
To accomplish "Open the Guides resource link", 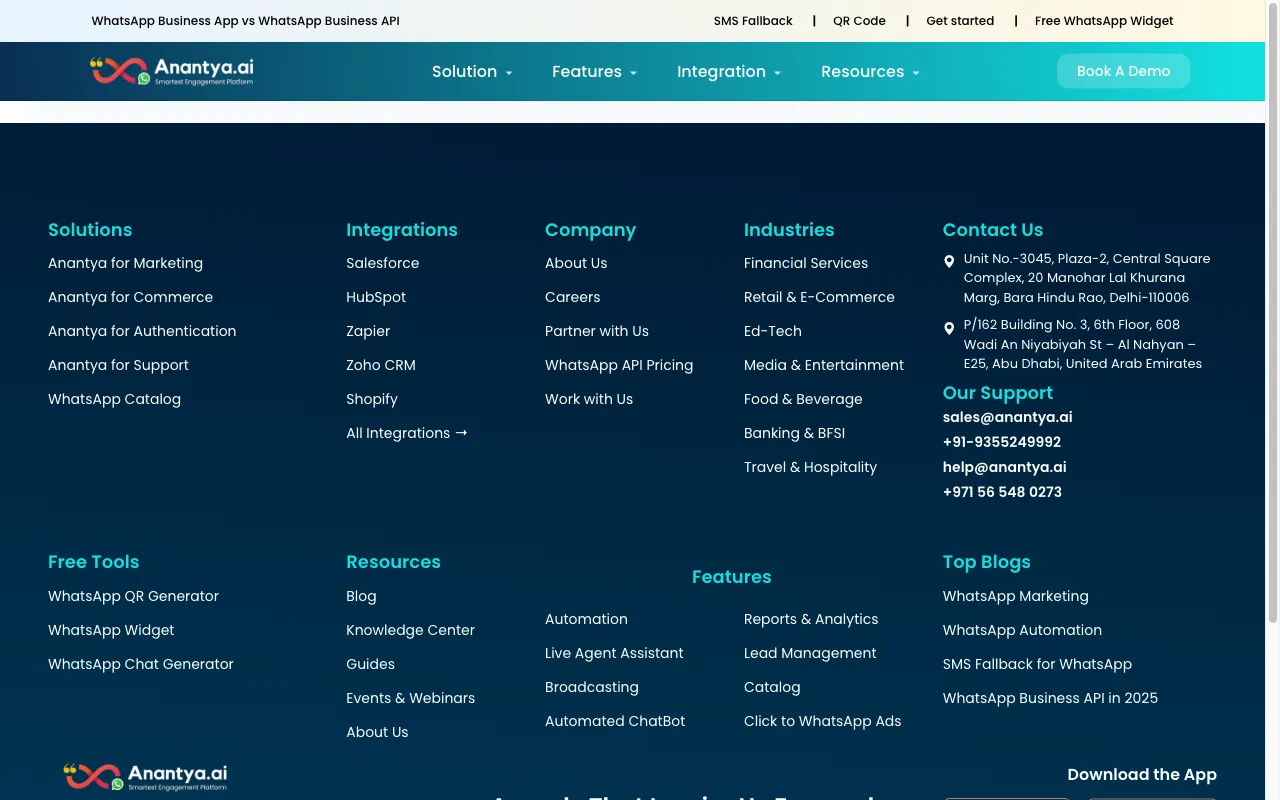I will click(370, 664).
